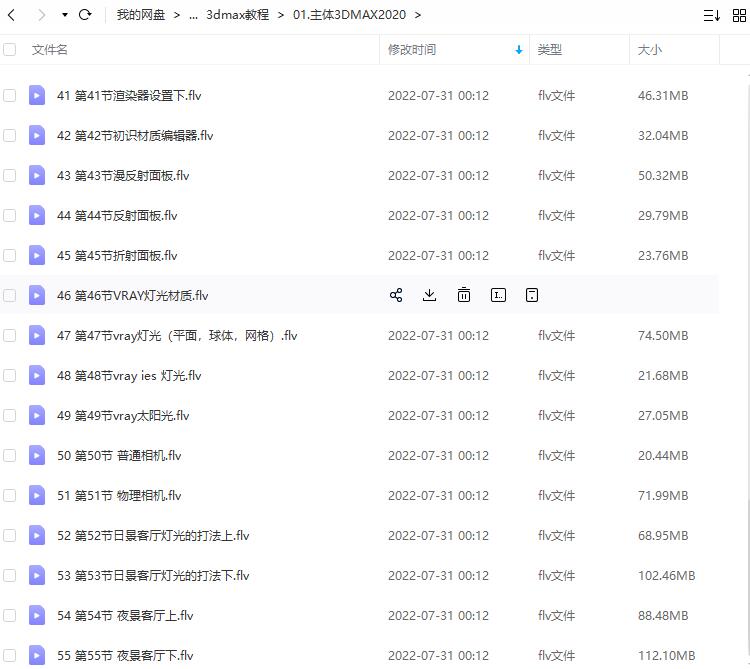
Task: Open the file 第44节反射面板.flv
Action: click(x=116, y=215)
